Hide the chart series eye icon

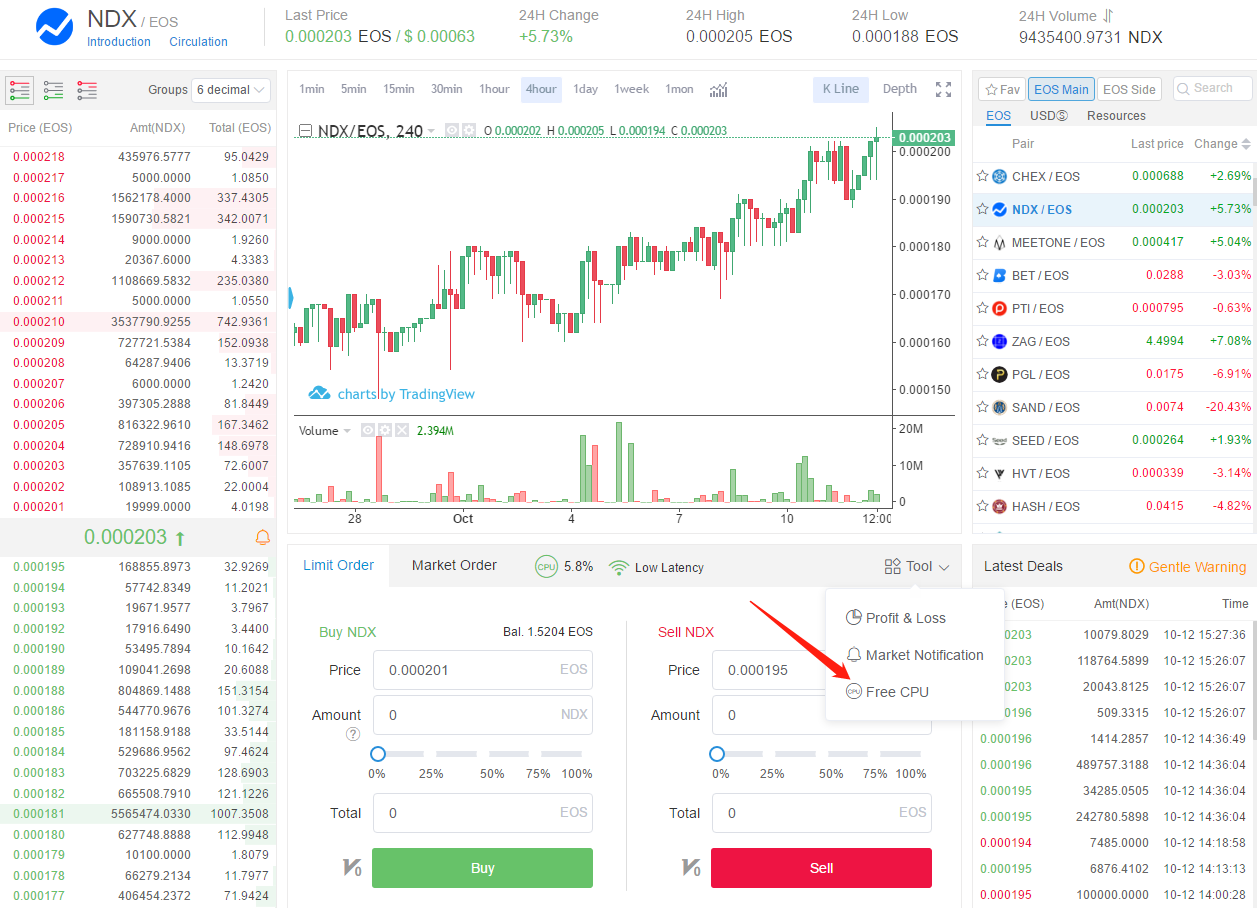coord(452,130)
